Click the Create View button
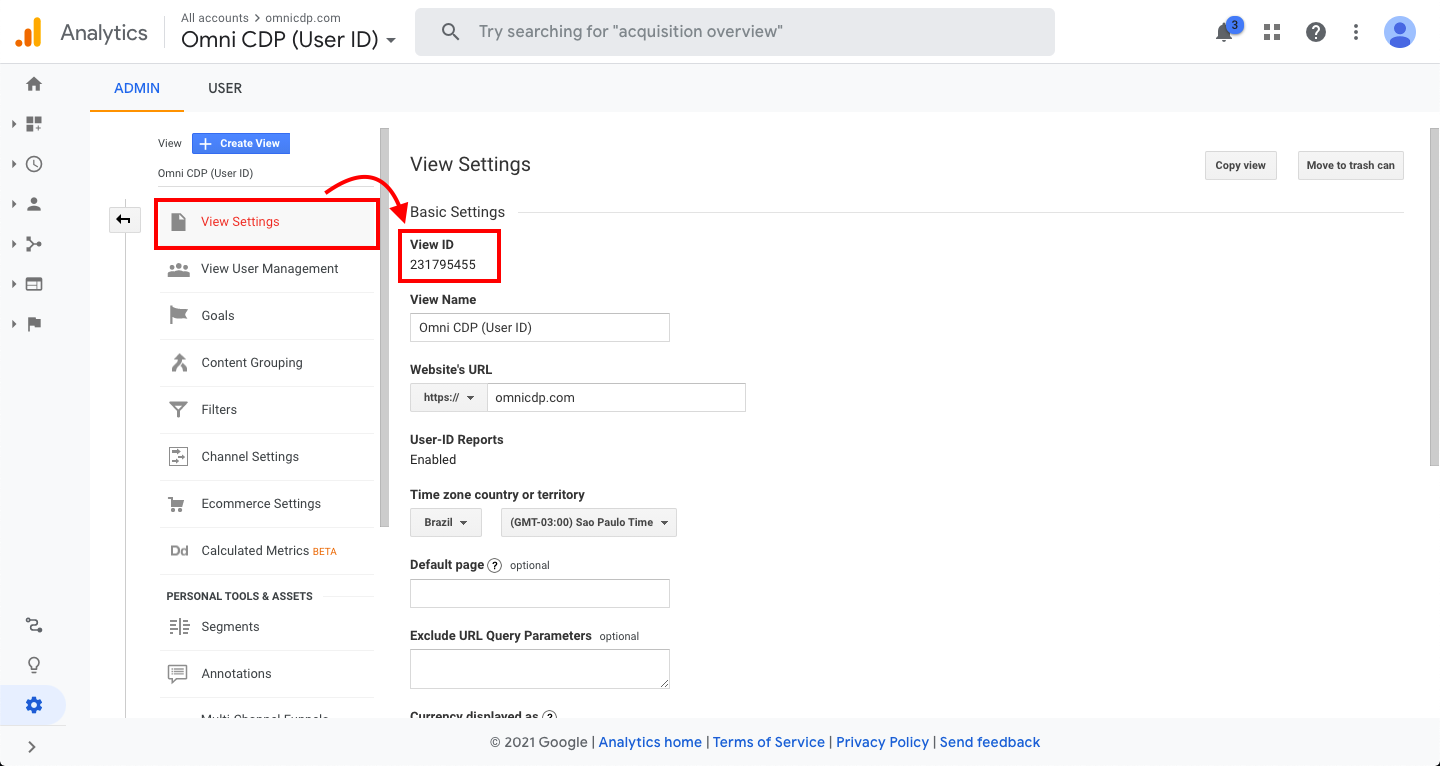The width and height of the screenshot is (1440, 766). tap(241, 143)
